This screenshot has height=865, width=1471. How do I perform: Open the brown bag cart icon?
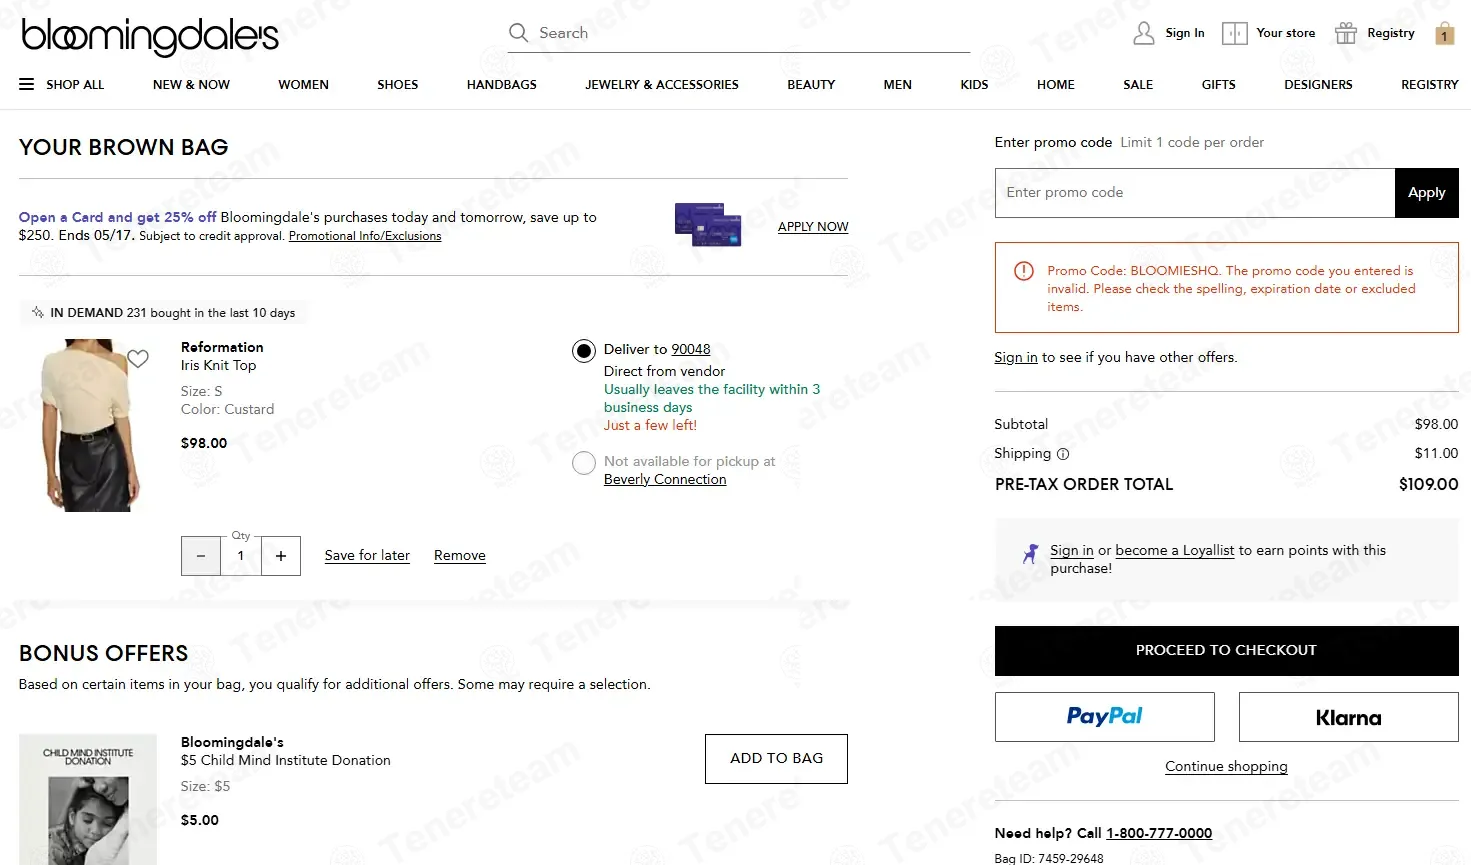[1445, 34]
